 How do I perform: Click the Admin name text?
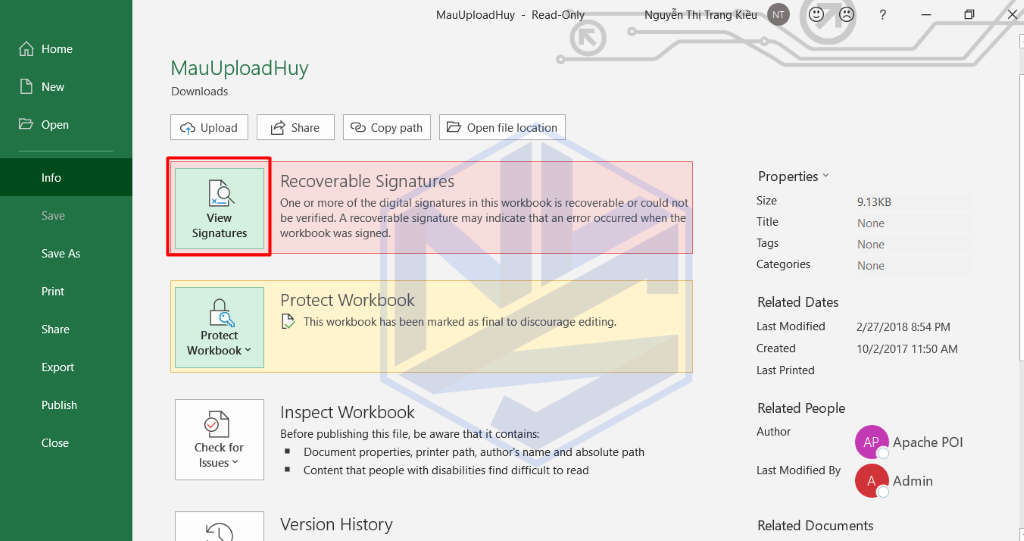(912, 481)
